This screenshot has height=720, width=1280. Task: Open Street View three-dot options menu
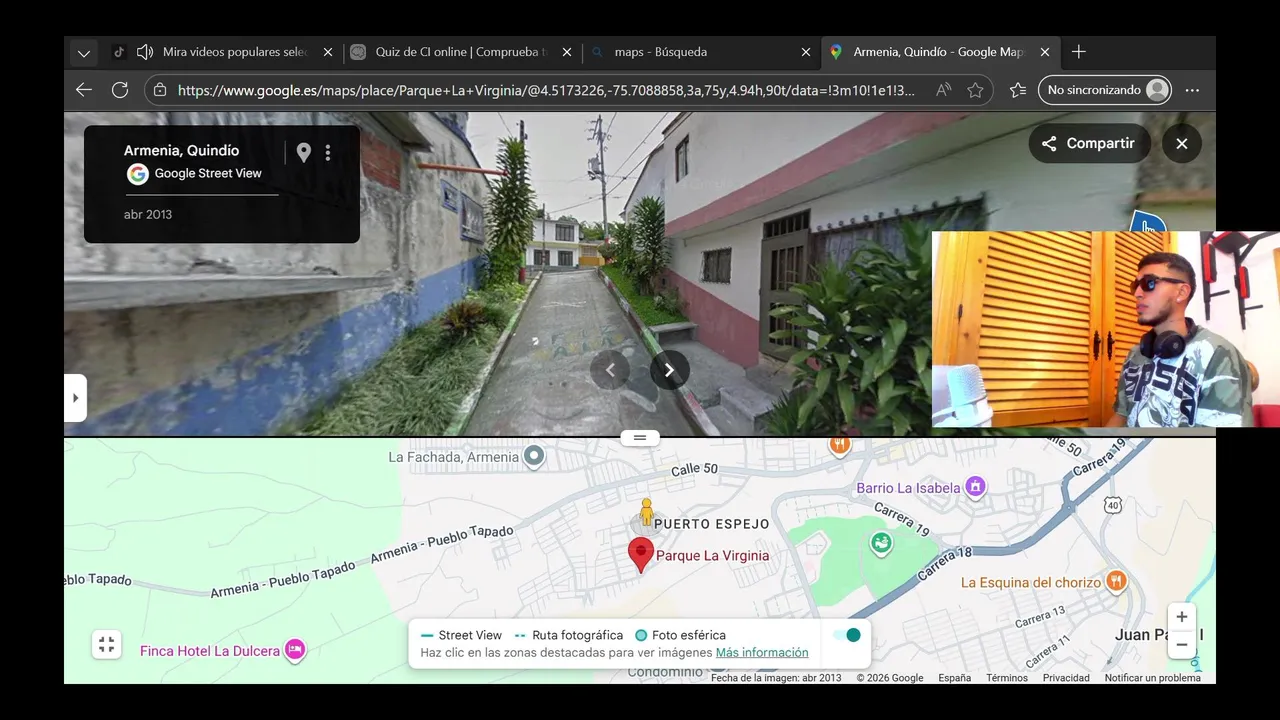(x=328, y=152)
